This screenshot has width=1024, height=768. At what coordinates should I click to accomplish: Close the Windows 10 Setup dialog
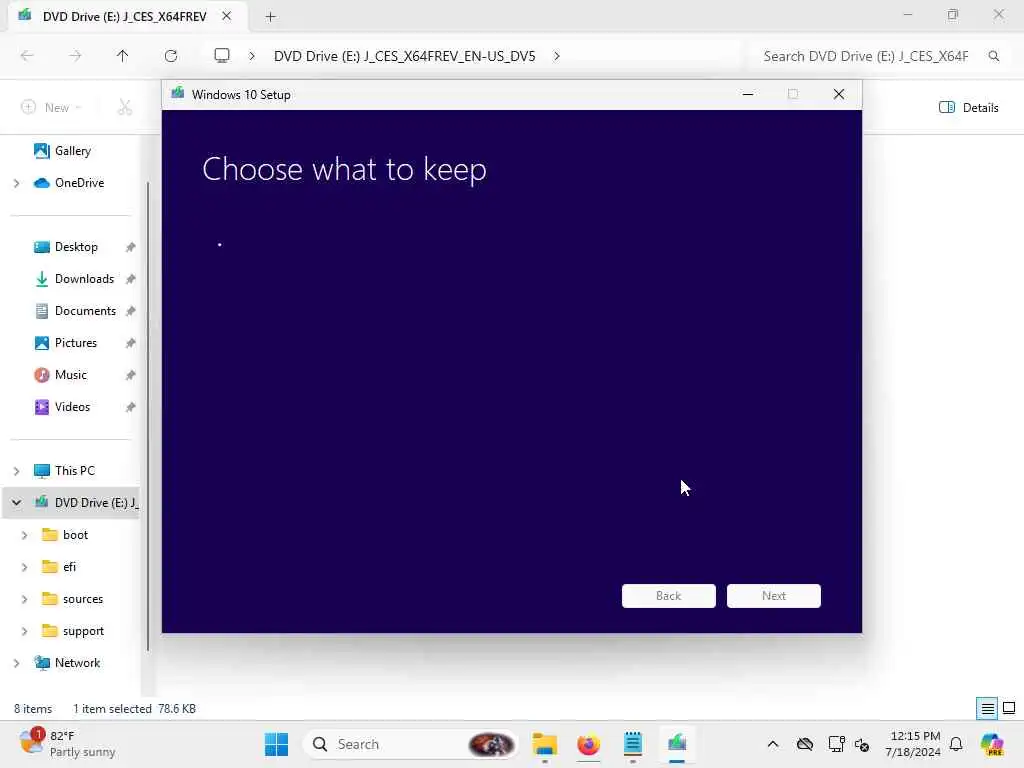click(839, 94)
